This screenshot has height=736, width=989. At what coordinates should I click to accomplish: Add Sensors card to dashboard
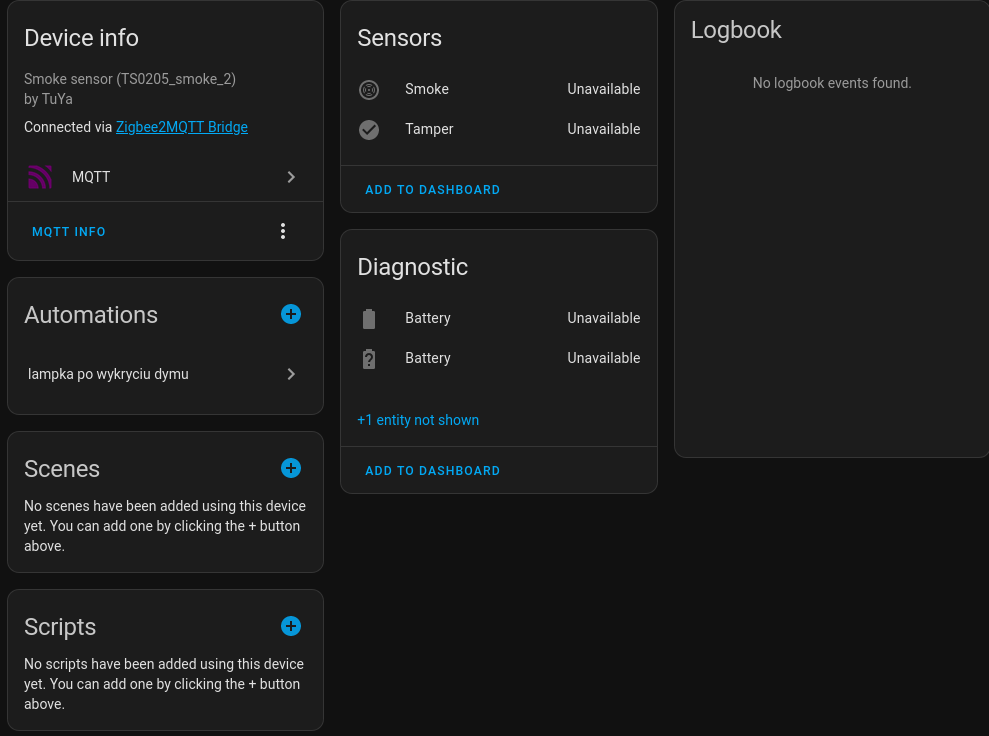(433, 190)
